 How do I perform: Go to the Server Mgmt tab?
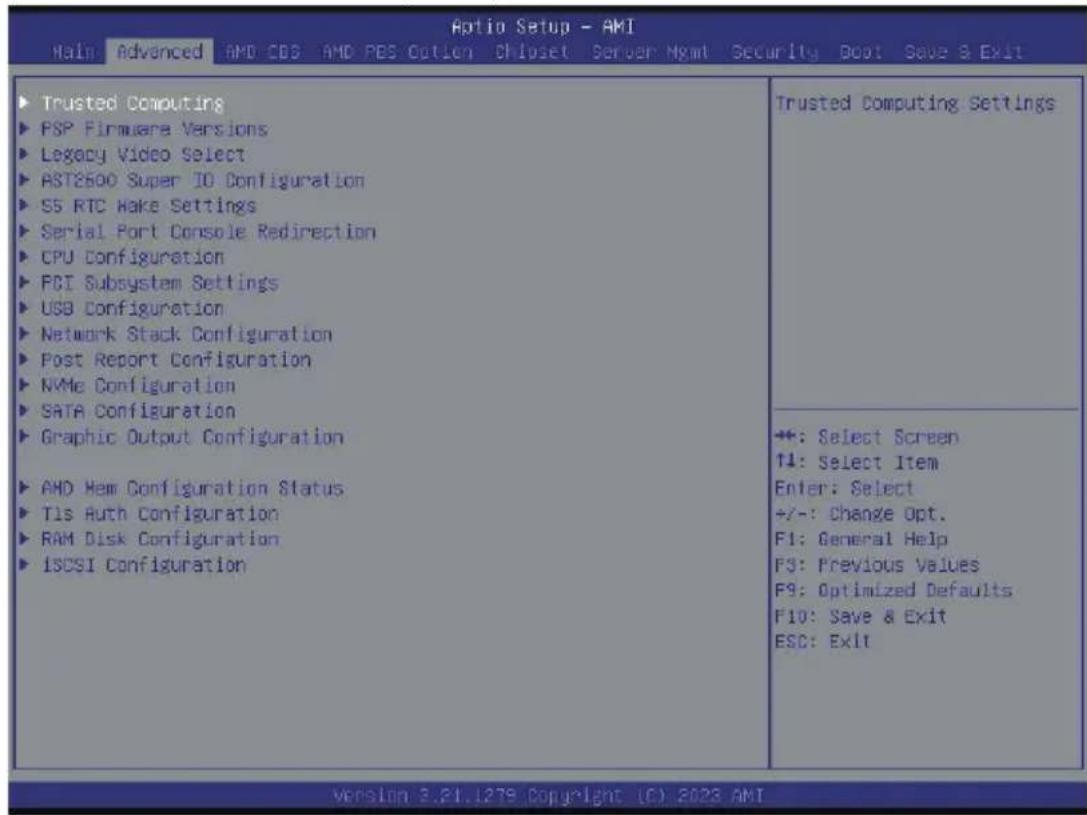coord(650,52)
